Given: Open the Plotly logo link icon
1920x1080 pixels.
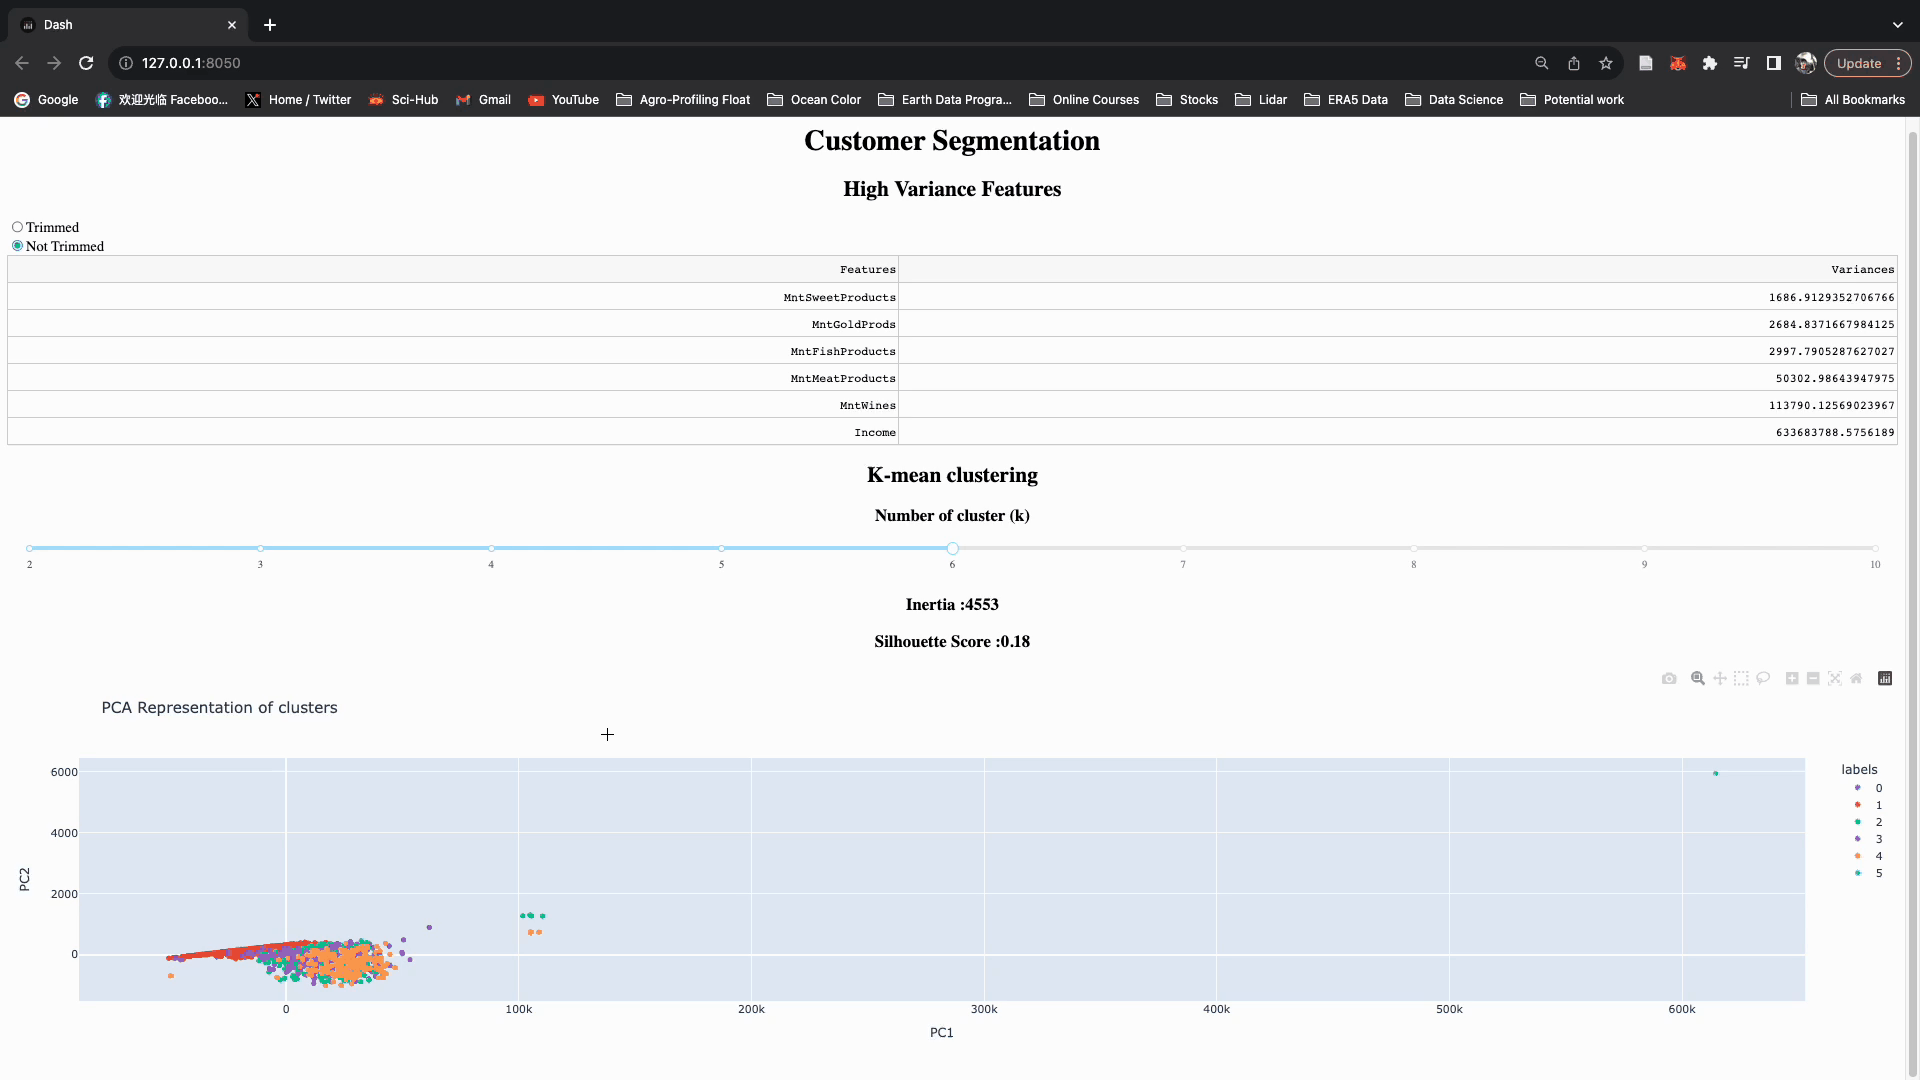Looking at the screenshot, I should point(1885,679).
